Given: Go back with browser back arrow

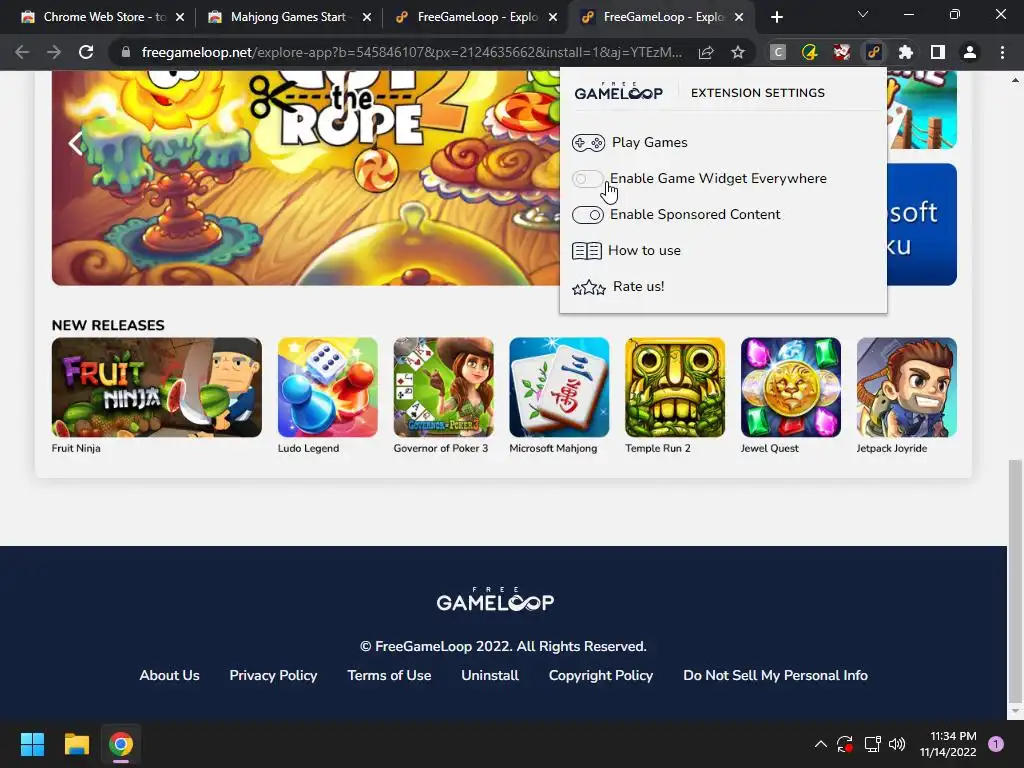Looking at the screenshot, I should pyautogui.click(x=22, y=52).
